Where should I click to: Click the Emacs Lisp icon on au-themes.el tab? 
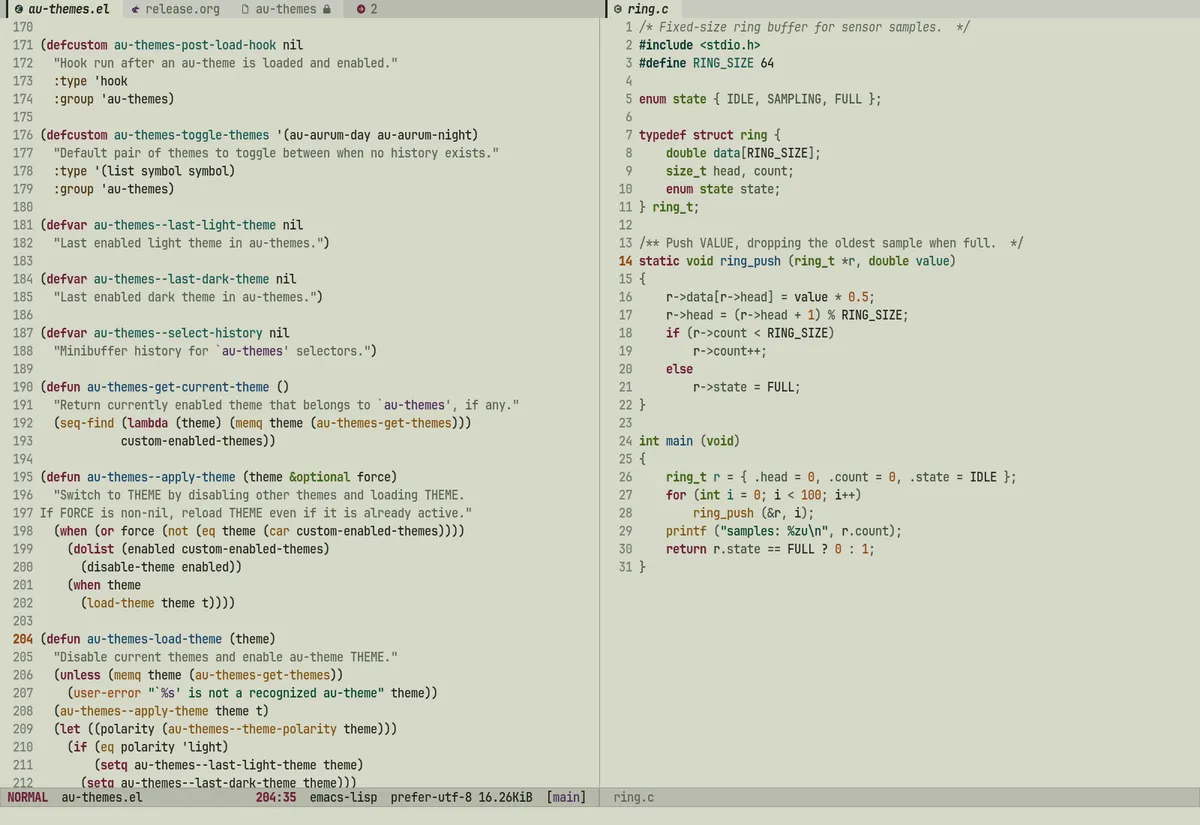tap(18, 9)
